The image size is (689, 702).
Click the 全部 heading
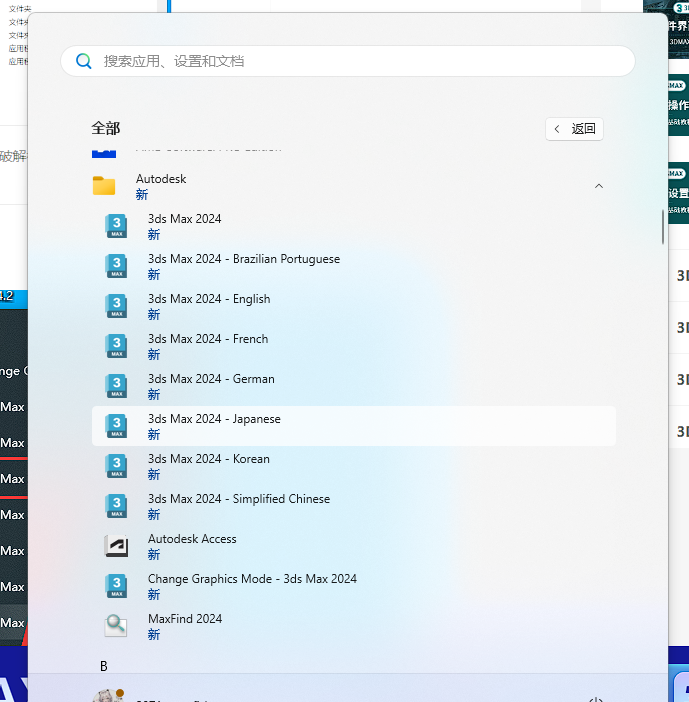[x=106, y=128]
